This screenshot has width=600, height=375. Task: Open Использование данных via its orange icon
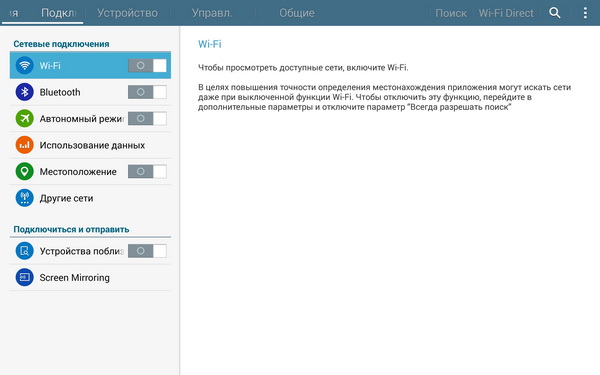click(x=24, y=145)
